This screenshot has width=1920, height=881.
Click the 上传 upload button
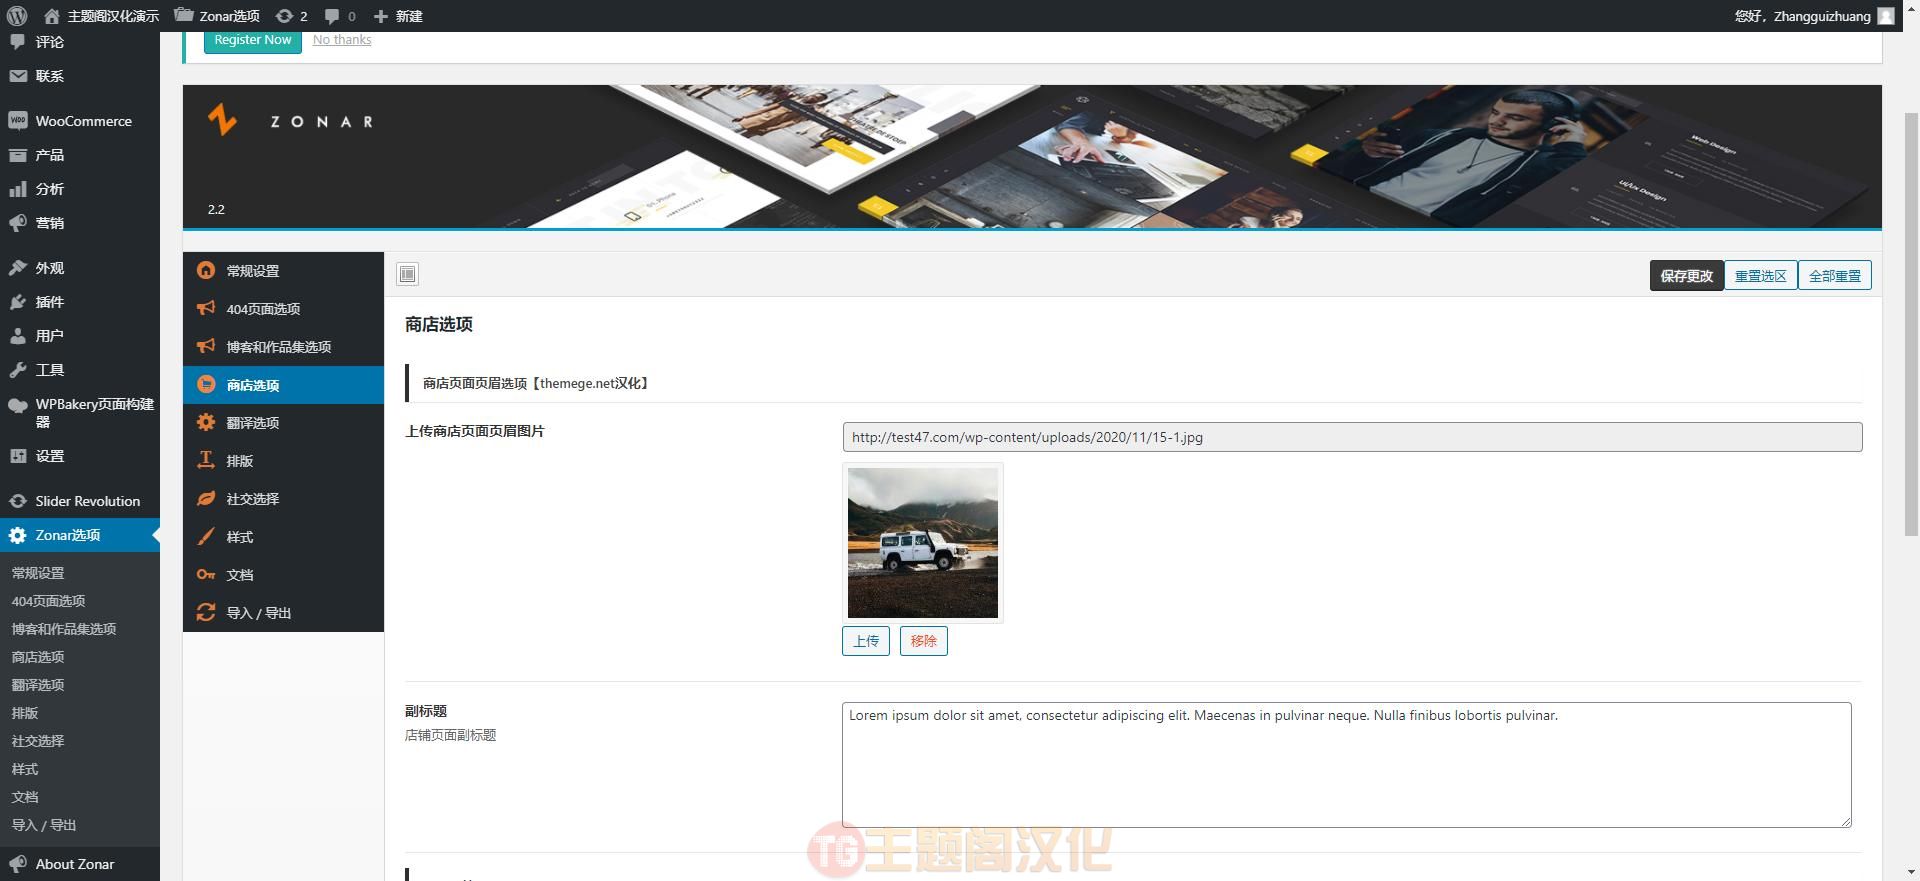pyautogui.click(x=866, y=641)
